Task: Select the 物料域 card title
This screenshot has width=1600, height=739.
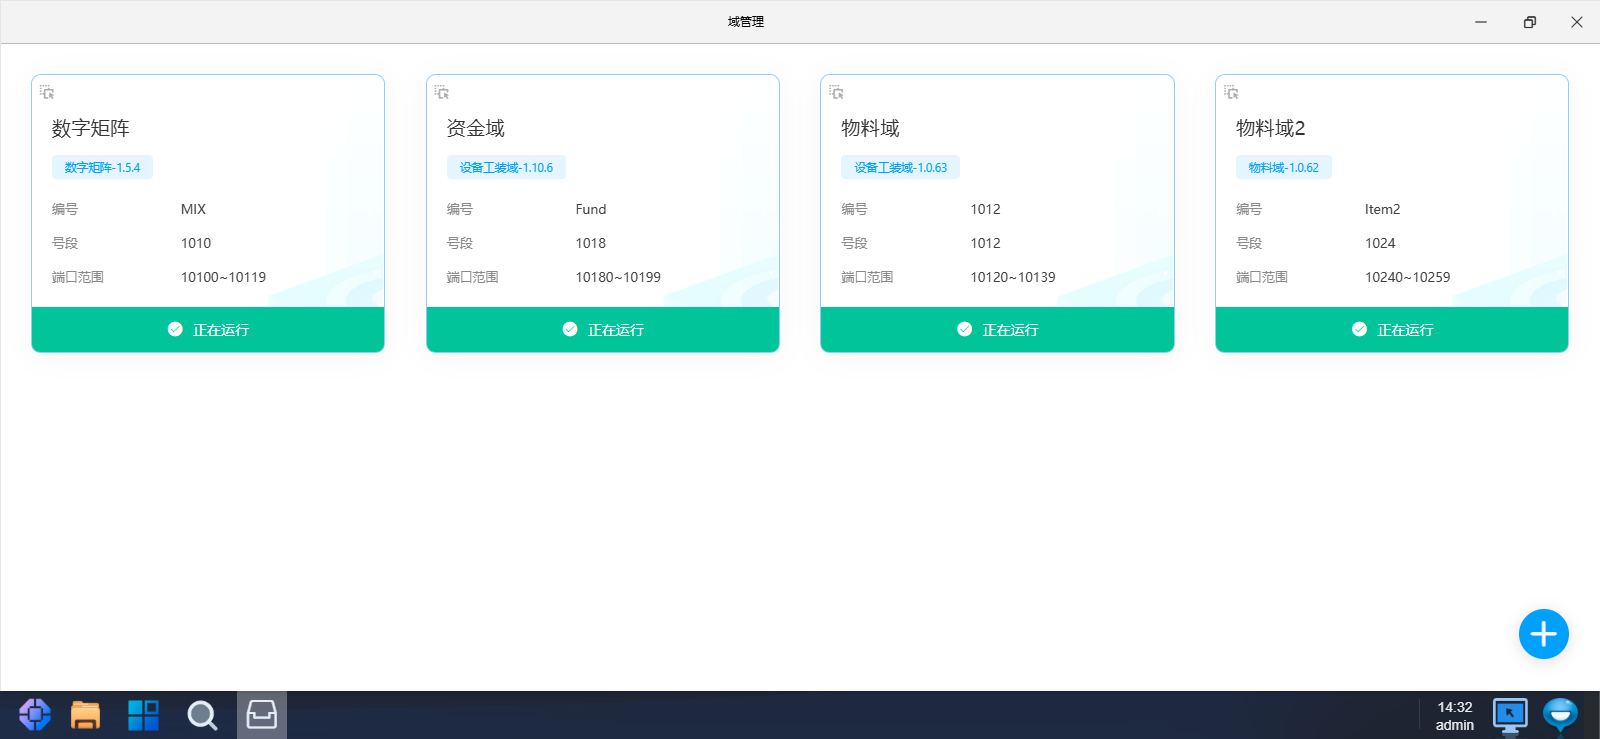Action: point(870,128)
